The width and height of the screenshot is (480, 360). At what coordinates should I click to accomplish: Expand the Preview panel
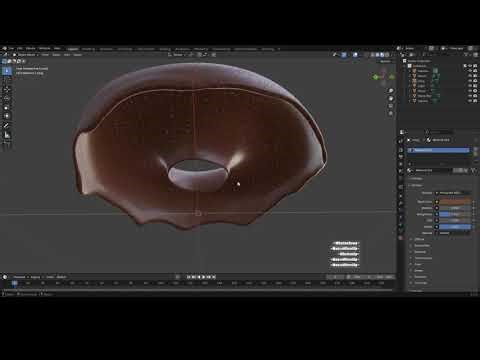(x=416, y=179)
